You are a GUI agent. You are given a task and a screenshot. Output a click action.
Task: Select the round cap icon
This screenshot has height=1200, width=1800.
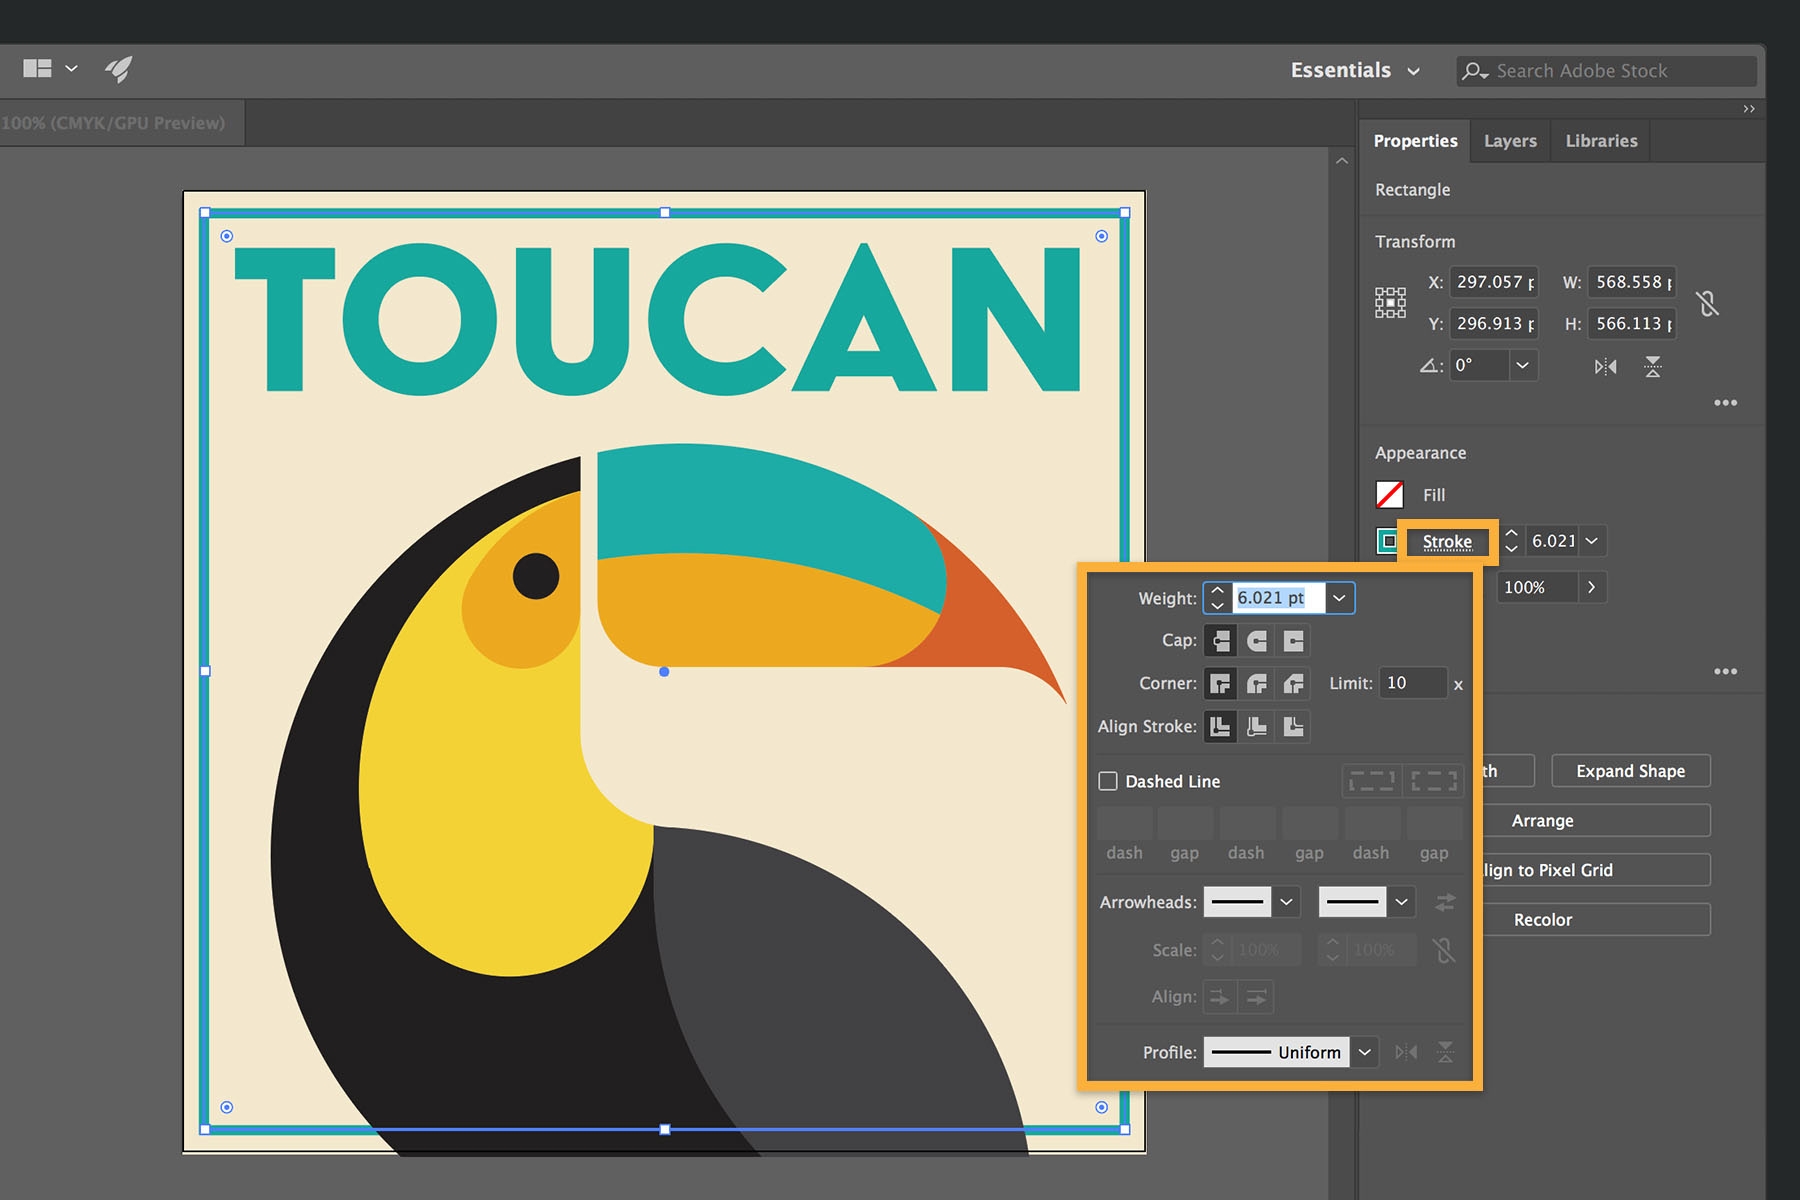pos(1257,641)
